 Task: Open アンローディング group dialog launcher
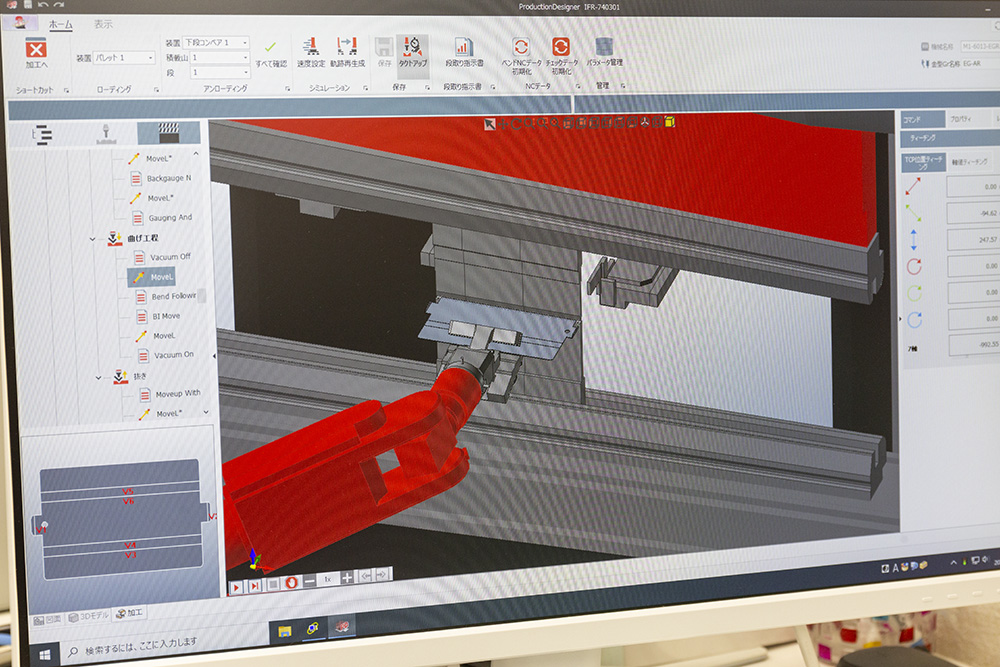pyautogui.click(x=288, y=89)
